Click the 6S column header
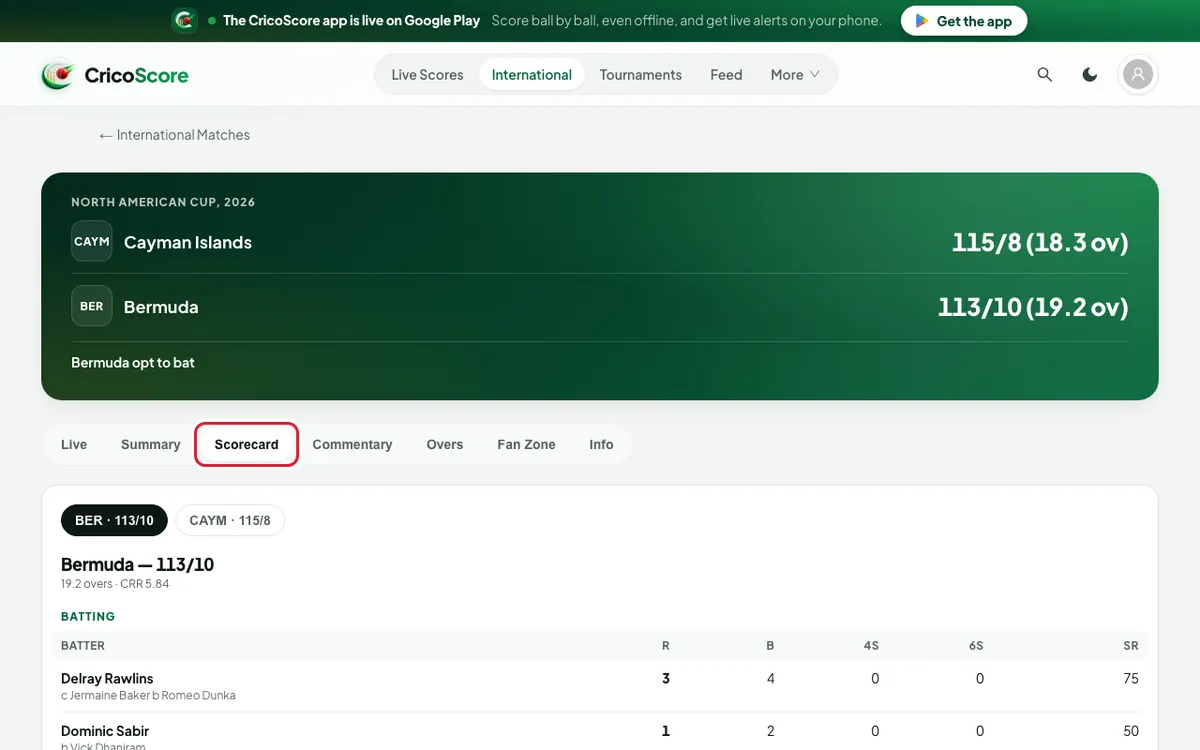 [976, 646]
